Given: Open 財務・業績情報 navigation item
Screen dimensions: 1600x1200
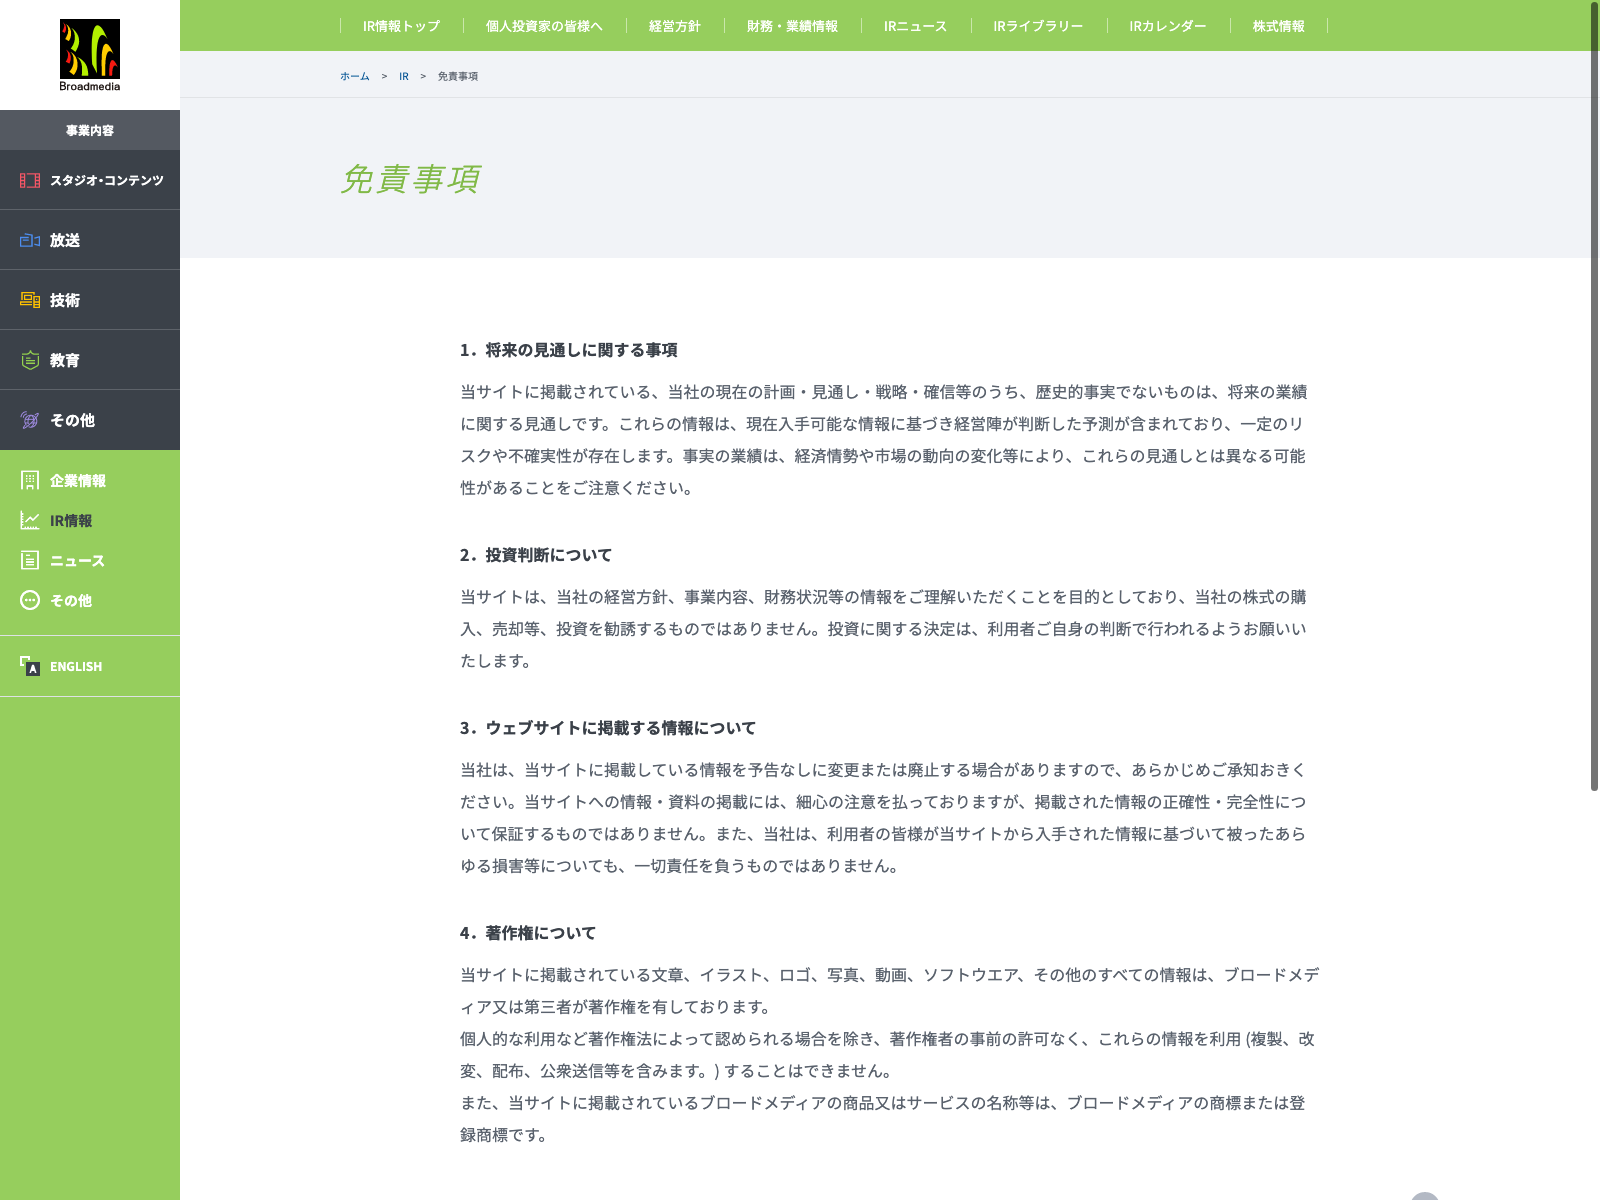Looking at the screenshot, I should click(792, 26).
